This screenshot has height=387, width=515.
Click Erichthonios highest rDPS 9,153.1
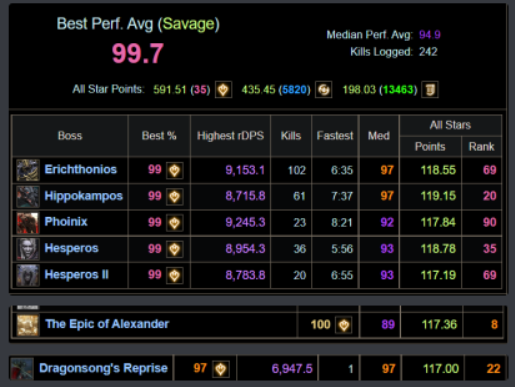pyautogui.click(x=245, y=170)
